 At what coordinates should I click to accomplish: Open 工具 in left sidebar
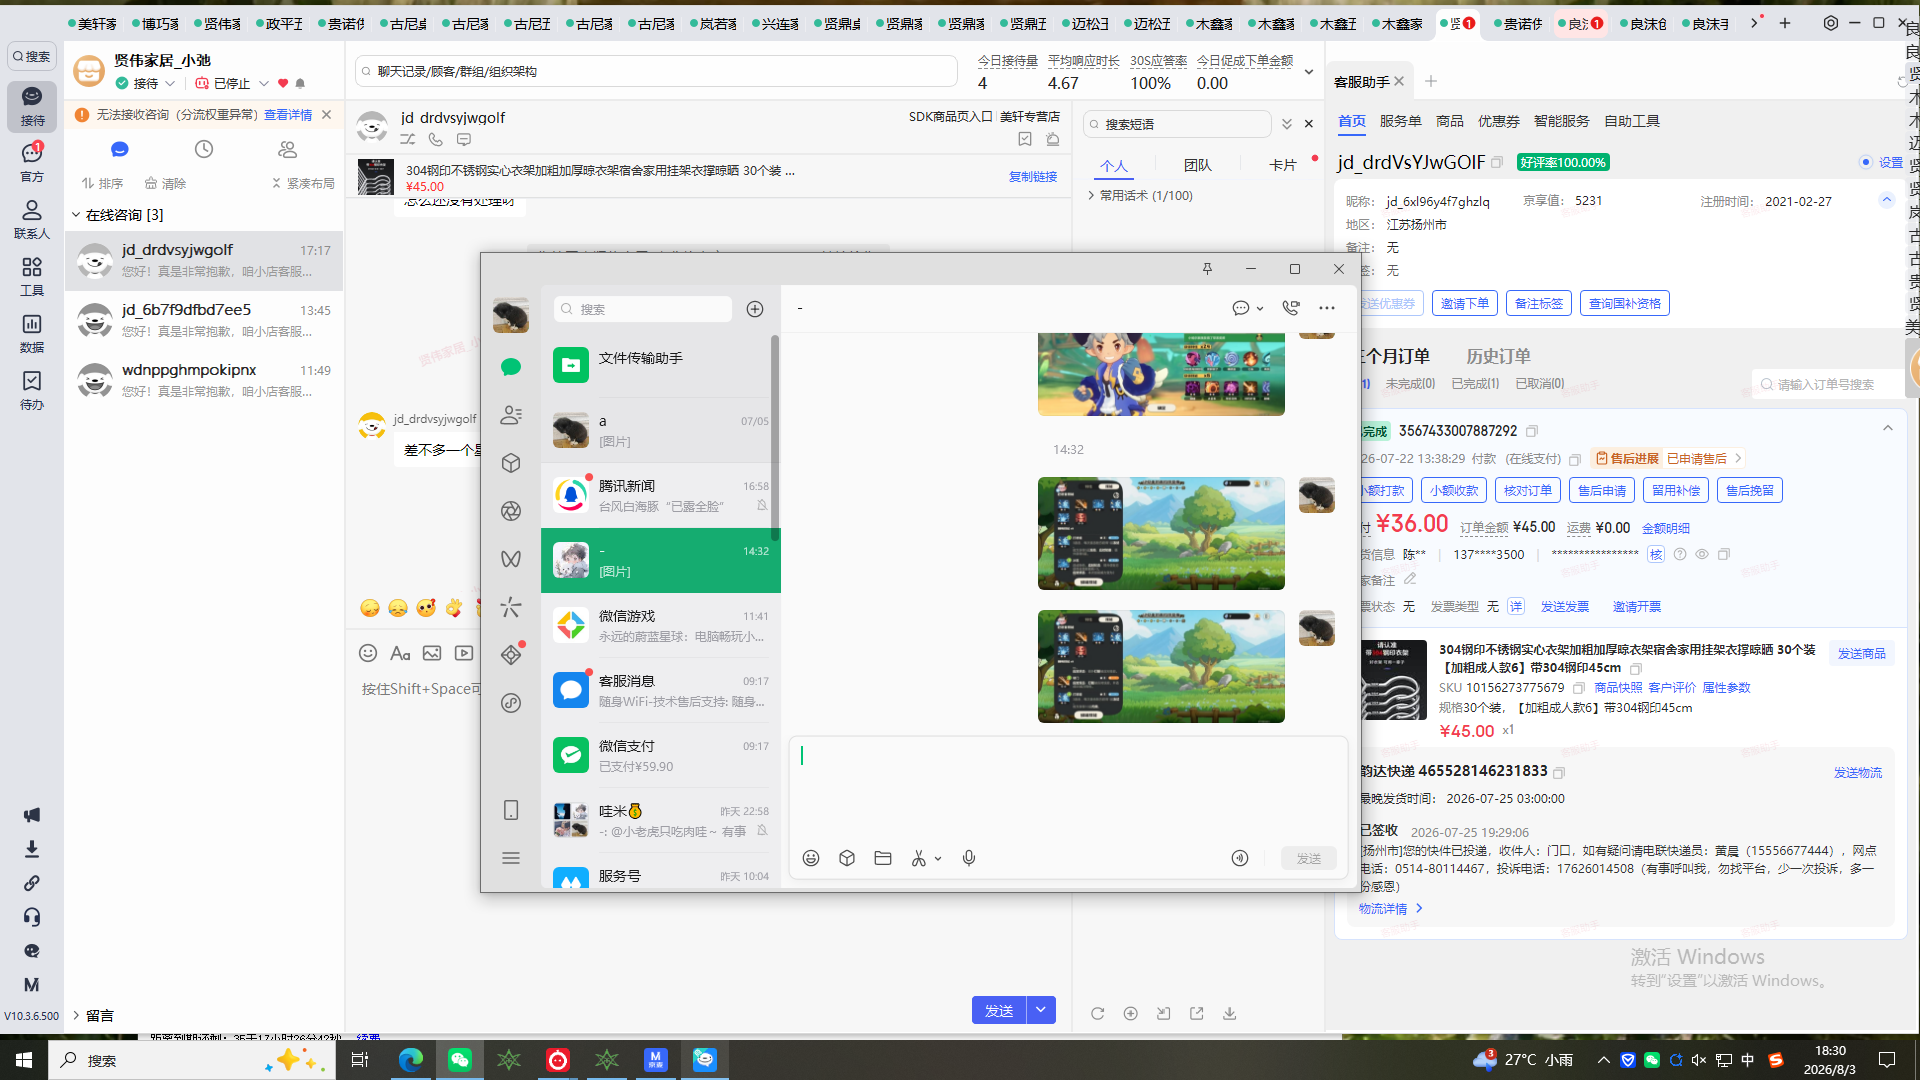pyautogui.click(x=32, y=276)
